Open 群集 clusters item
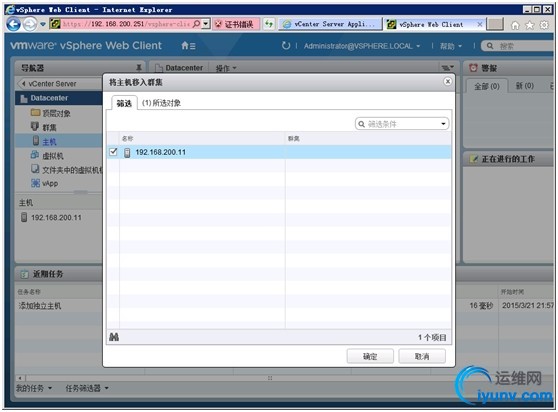558x412 pixels. [x=49, y=127]
